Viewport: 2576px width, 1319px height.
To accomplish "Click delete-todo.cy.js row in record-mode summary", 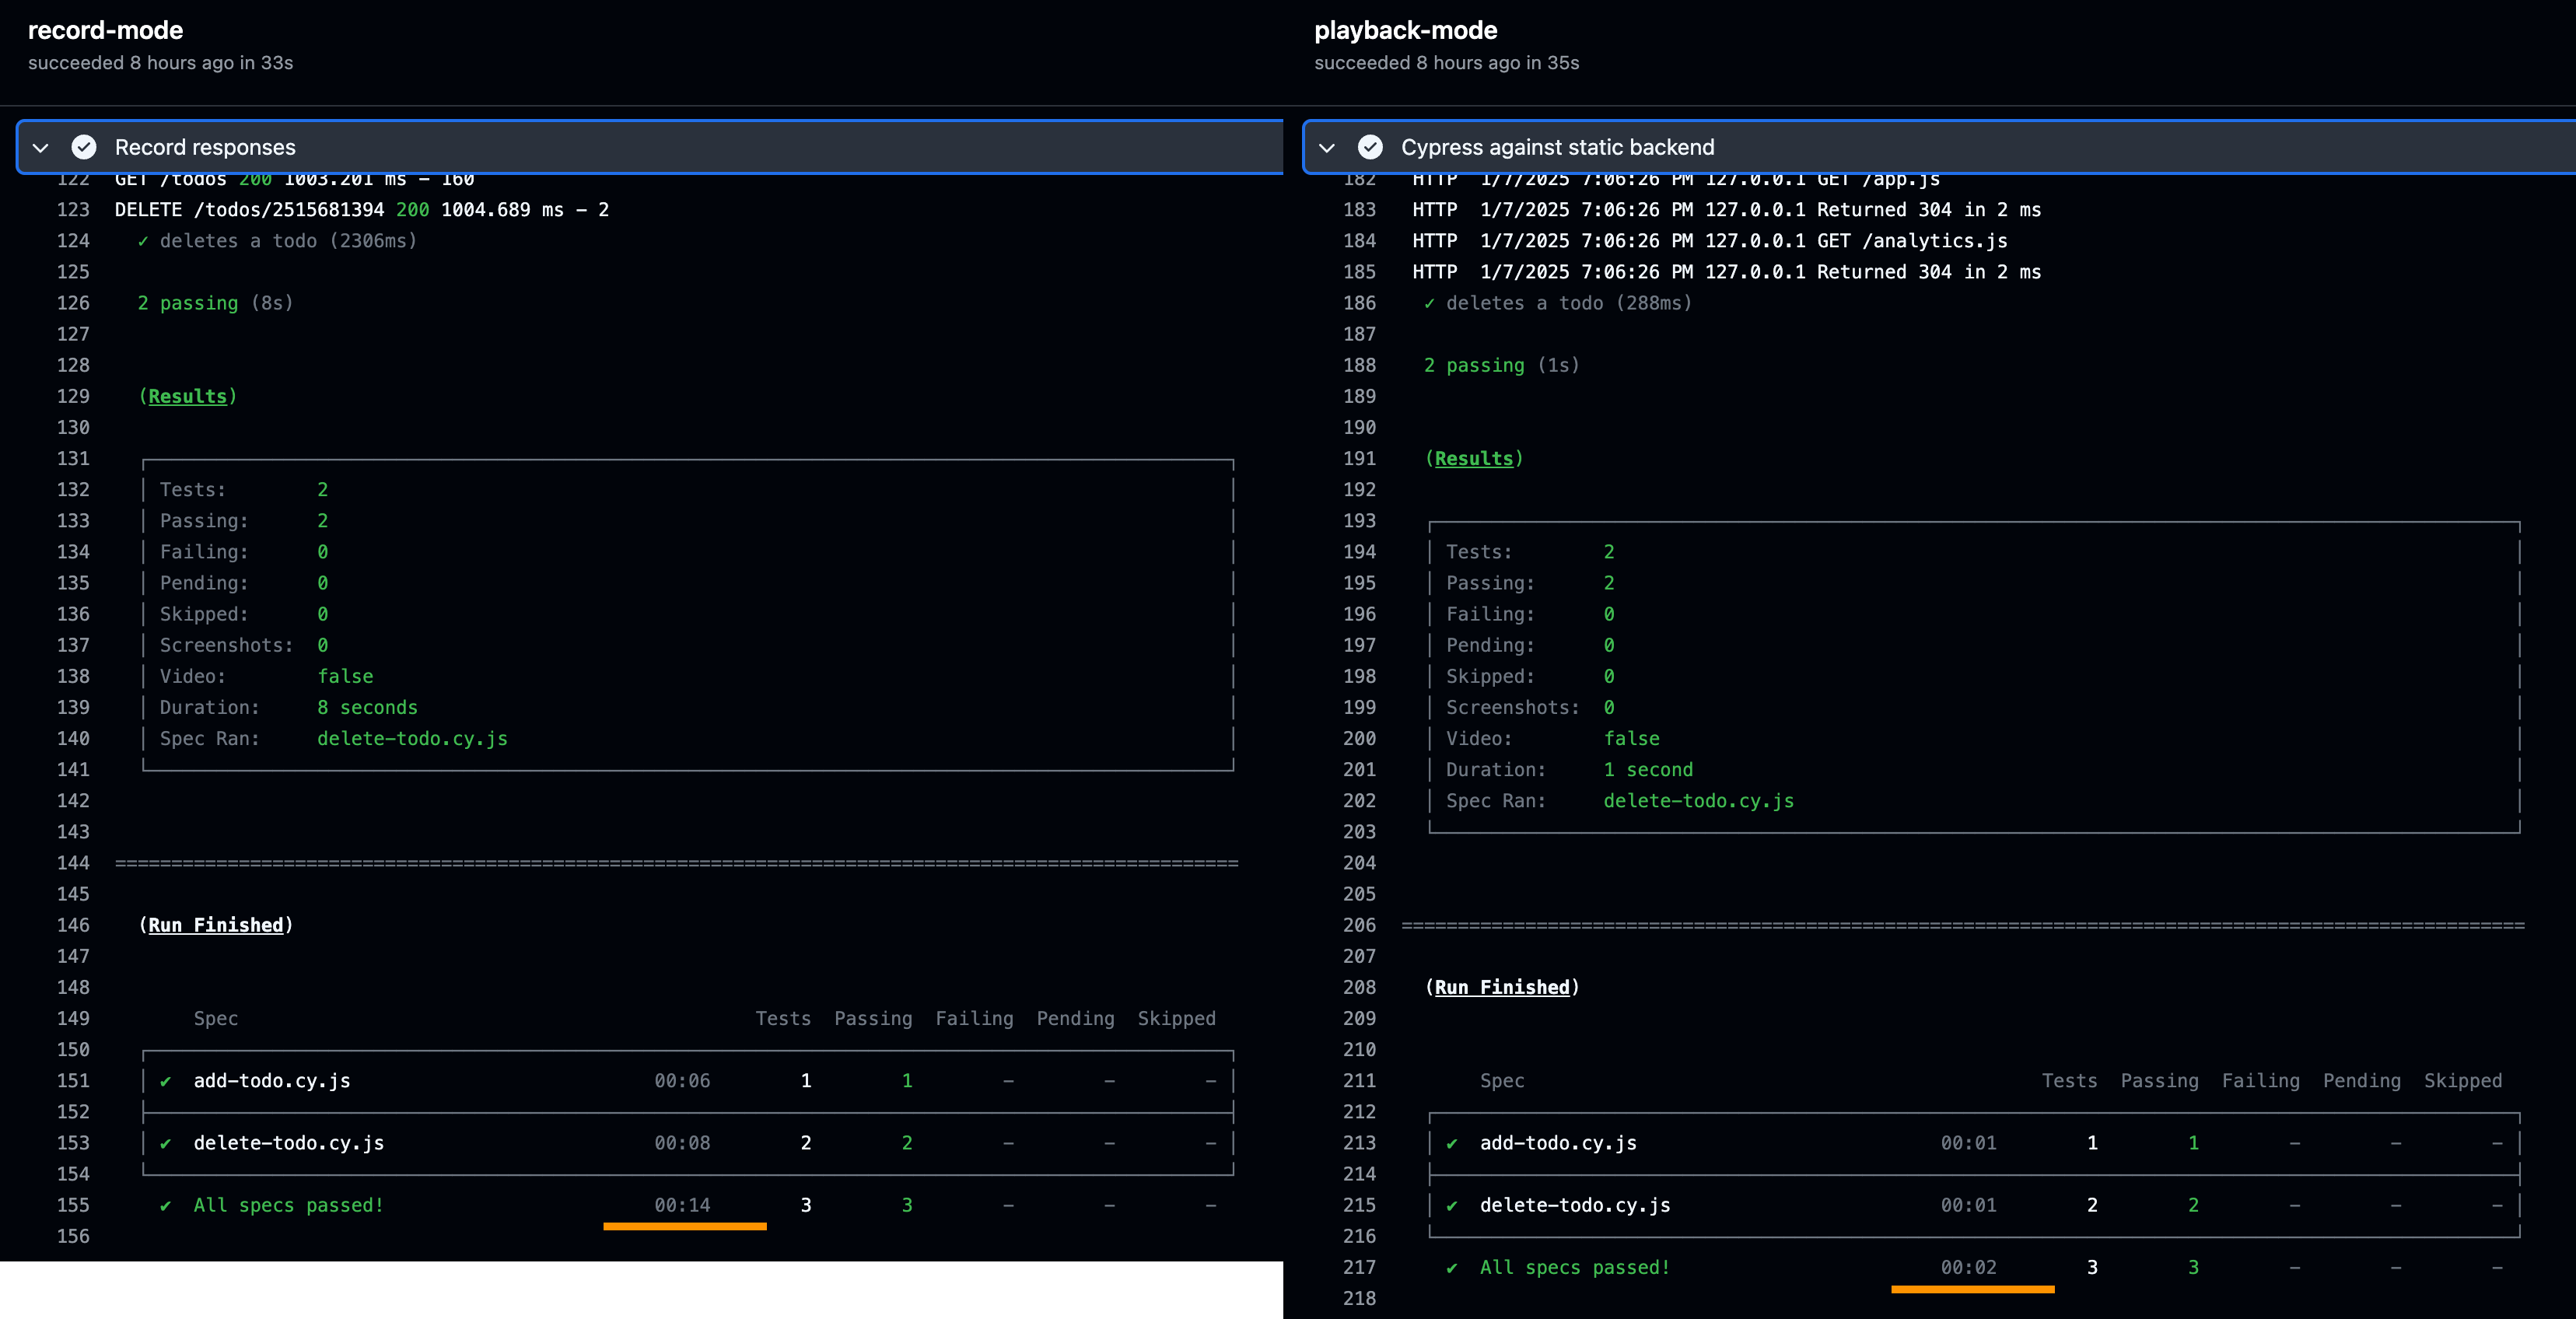I will click(x=688, y=1143).
